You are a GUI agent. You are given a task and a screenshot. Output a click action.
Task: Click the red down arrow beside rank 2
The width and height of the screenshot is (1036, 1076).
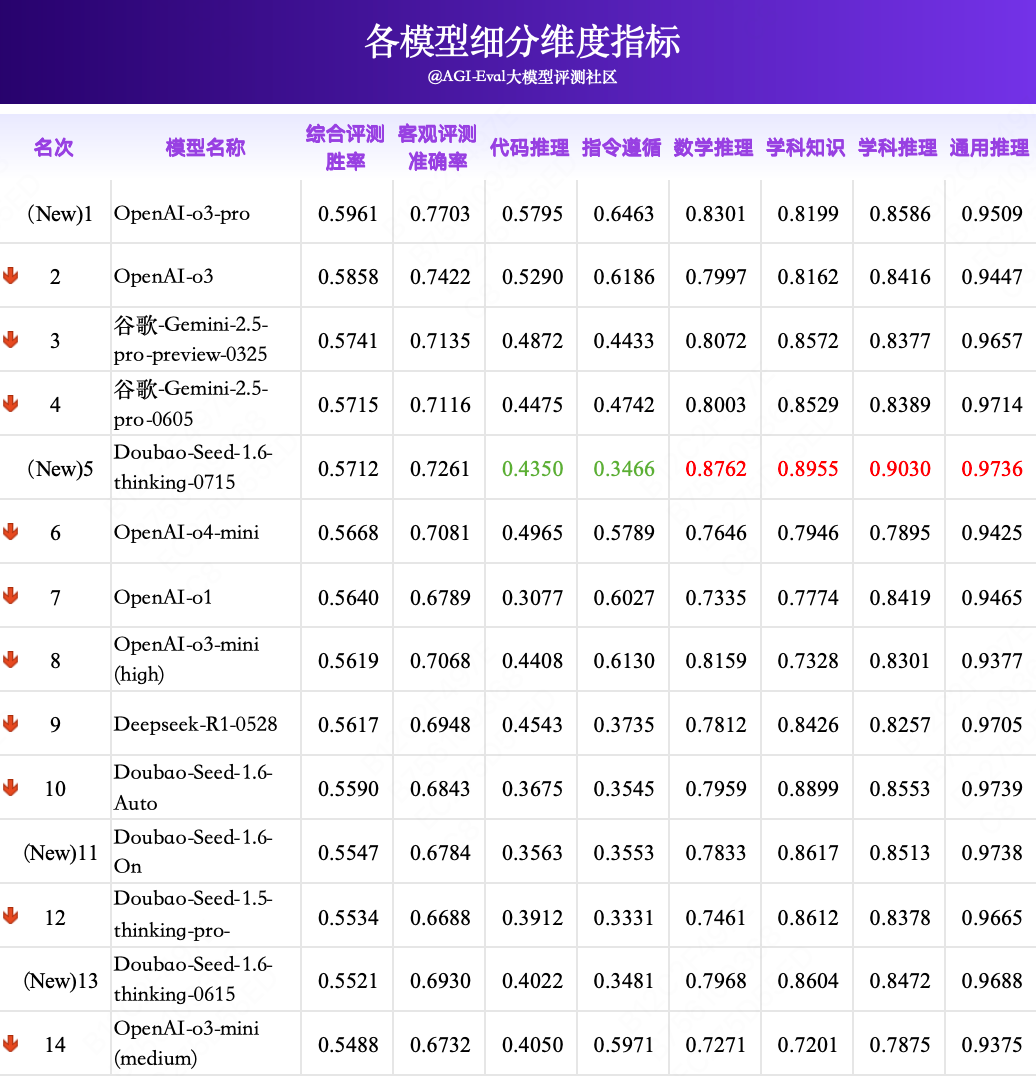(x=10, y=276)
